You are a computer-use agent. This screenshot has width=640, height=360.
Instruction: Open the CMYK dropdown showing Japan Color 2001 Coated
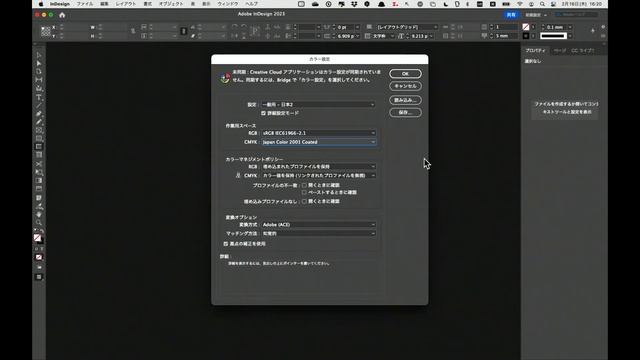click(318, 142)
